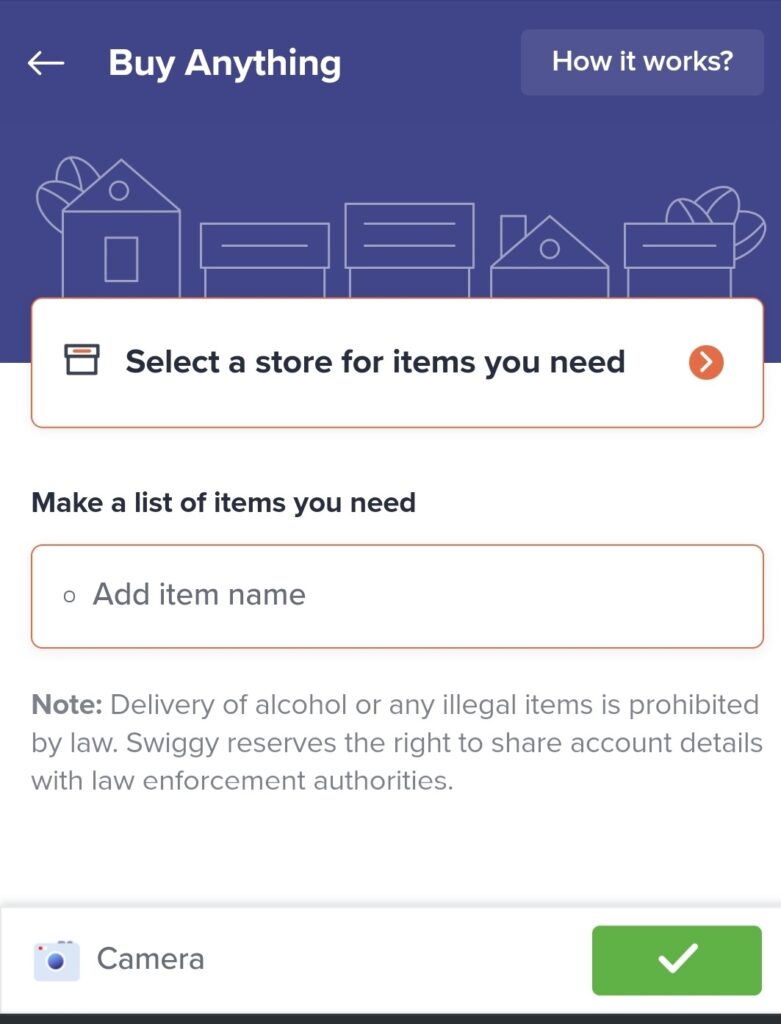The width and height of the screenshot is (781, 1024).
Task: Tap the store box icon
Action: pos(82,360)
